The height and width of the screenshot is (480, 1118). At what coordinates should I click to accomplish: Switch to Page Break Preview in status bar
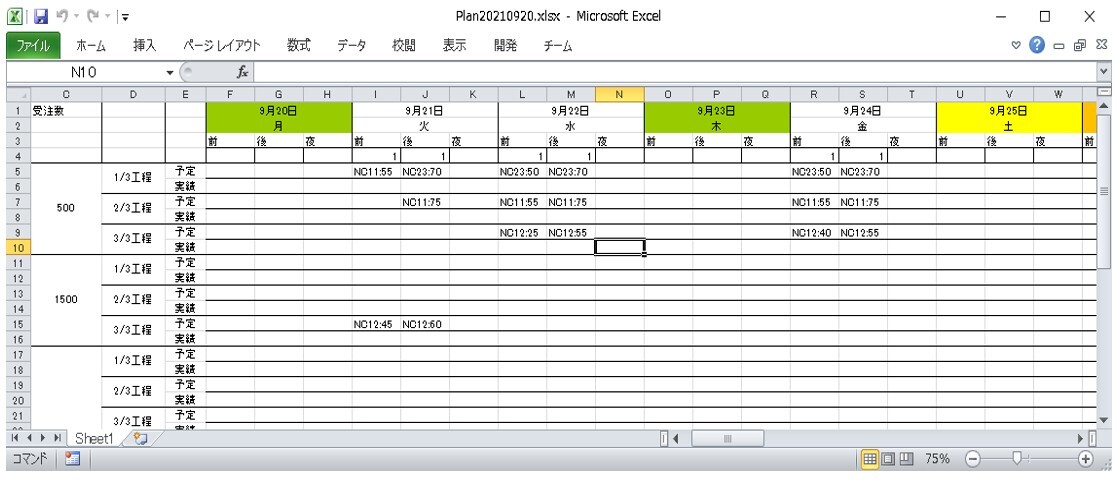tap(907, 459)
